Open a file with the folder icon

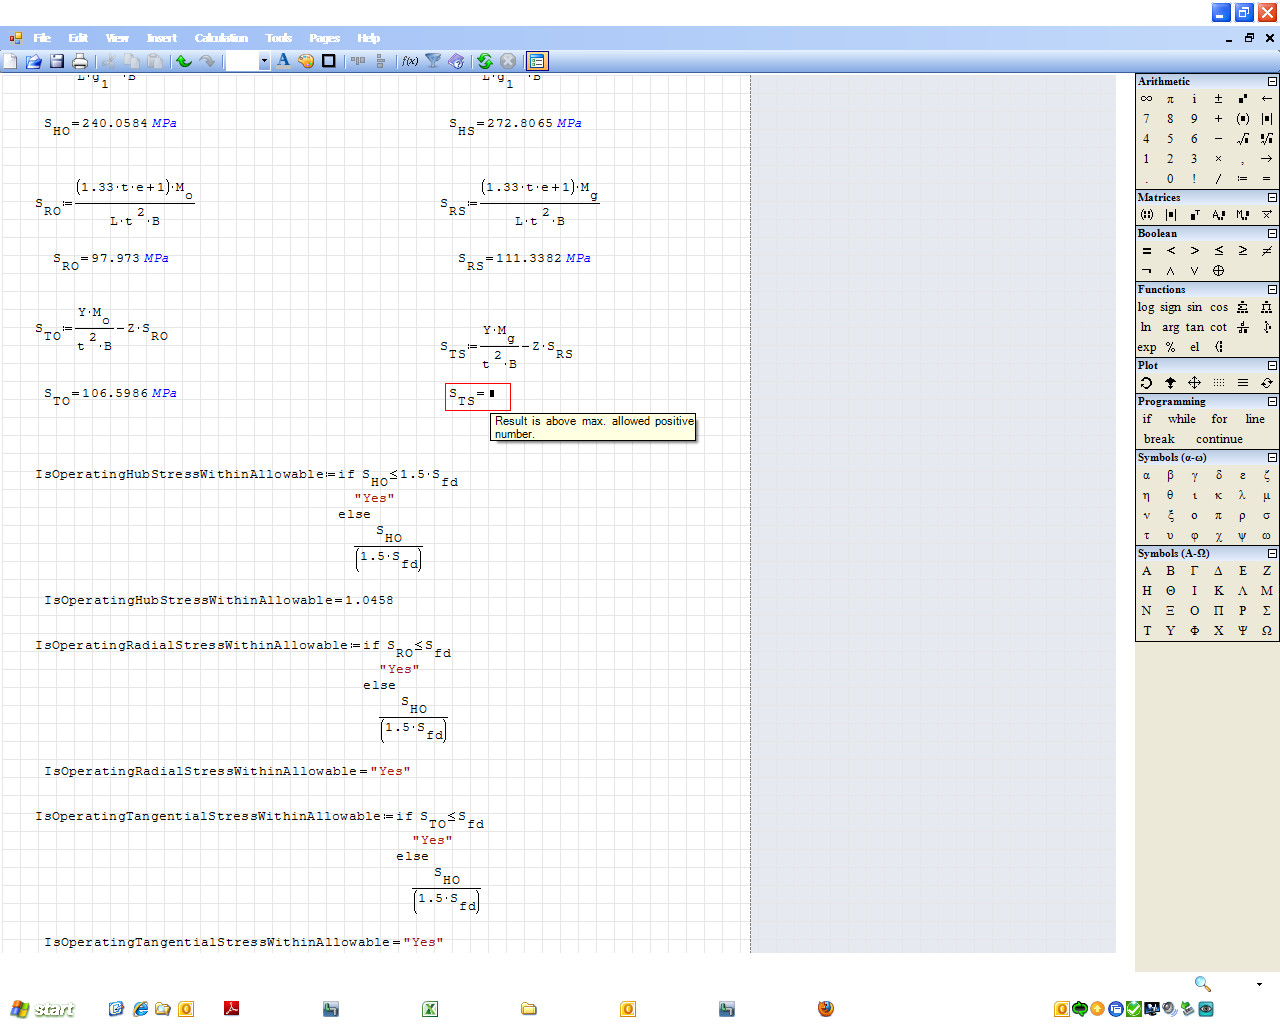coord(33,61)
